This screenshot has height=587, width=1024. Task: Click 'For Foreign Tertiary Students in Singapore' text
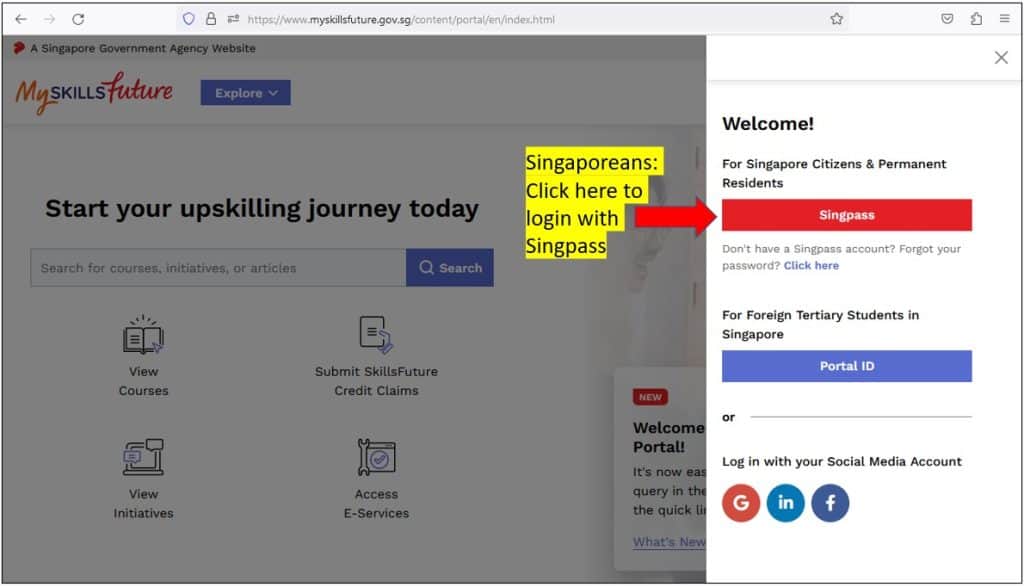coord(820,325)
